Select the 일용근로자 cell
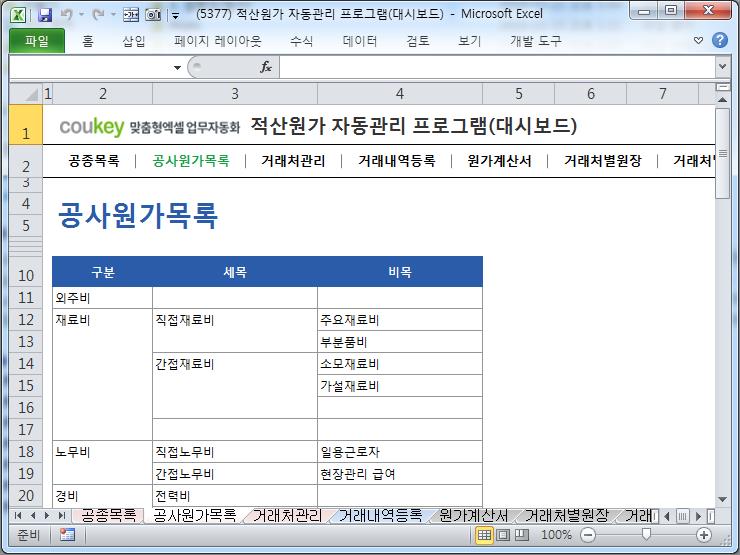740x555 pixels. coord(400,452)
